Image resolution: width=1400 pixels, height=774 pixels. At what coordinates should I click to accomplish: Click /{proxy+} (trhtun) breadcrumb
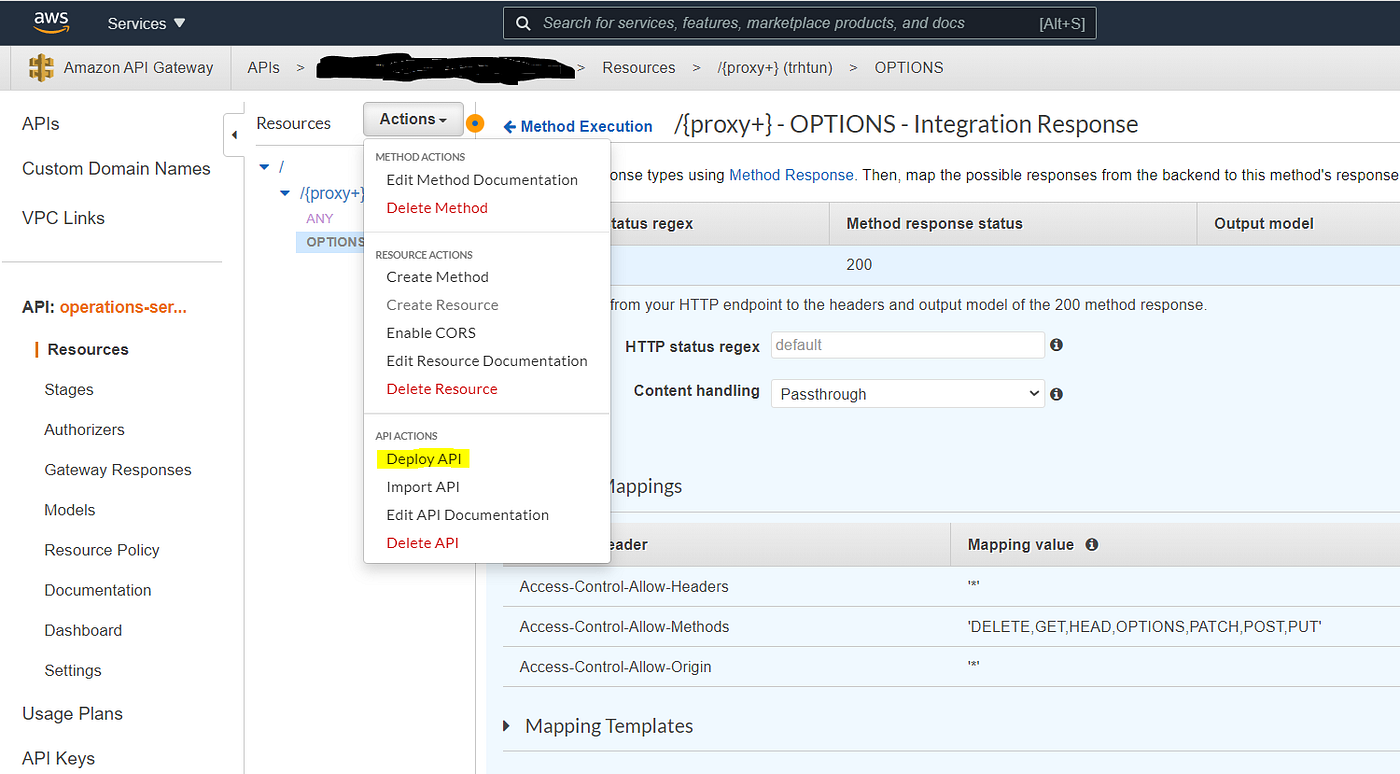(x=775, y=68)
